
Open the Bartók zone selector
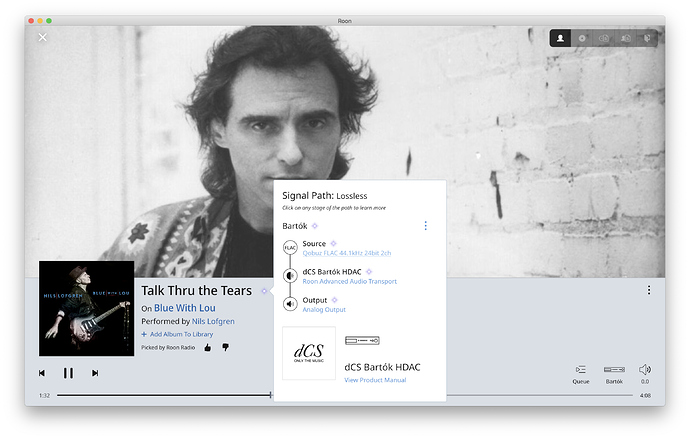tap(614, 374)
